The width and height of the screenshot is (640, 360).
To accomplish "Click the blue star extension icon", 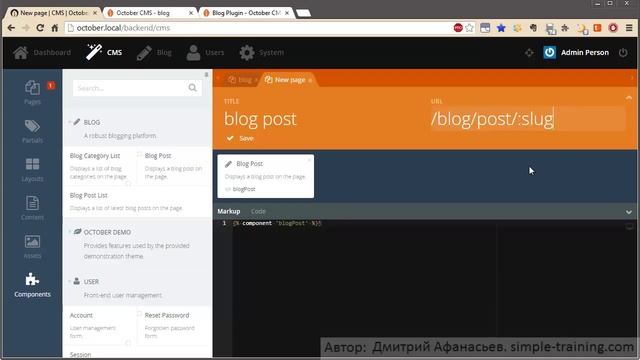I will click(x=501, y=28).
